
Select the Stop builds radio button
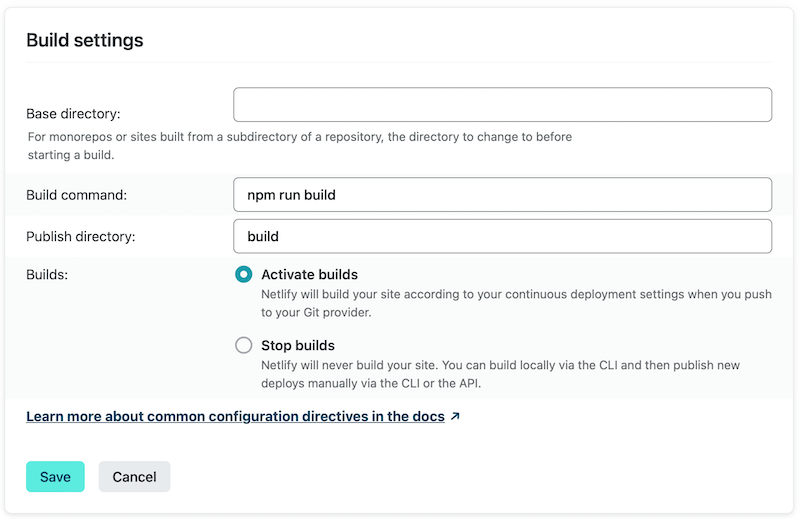click(244, 345)
